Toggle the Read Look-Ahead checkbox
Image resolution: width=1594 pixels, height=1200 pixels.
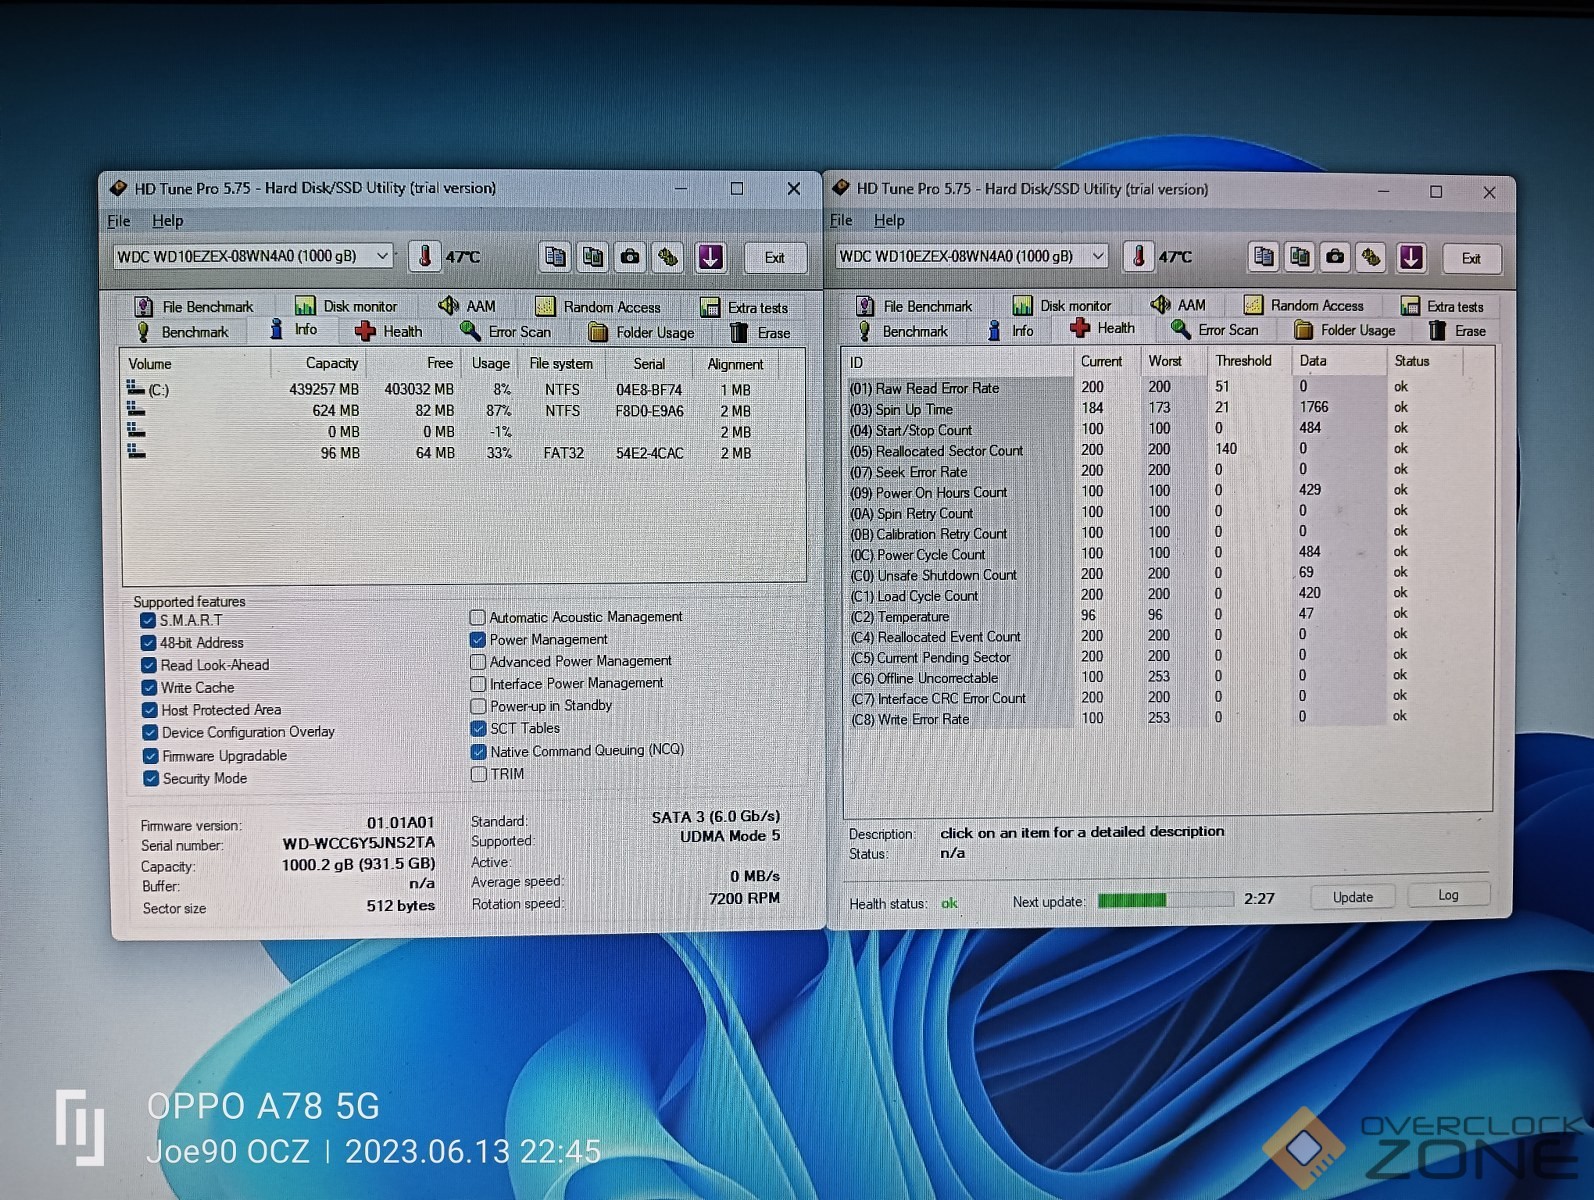[148, 665]
